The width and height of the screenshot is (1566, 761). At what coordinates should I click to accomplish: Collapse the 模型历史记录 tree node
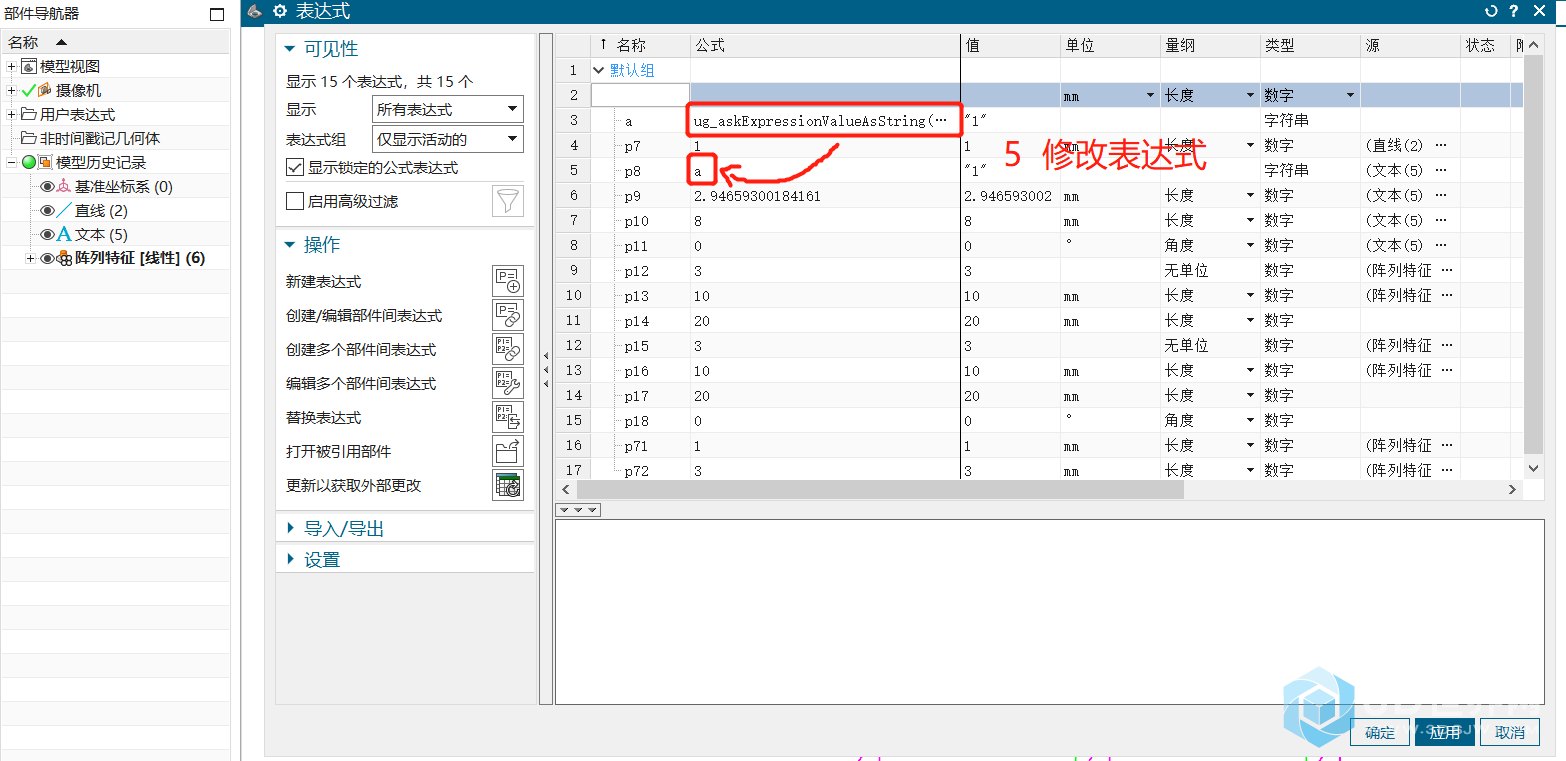click(12, 163)
